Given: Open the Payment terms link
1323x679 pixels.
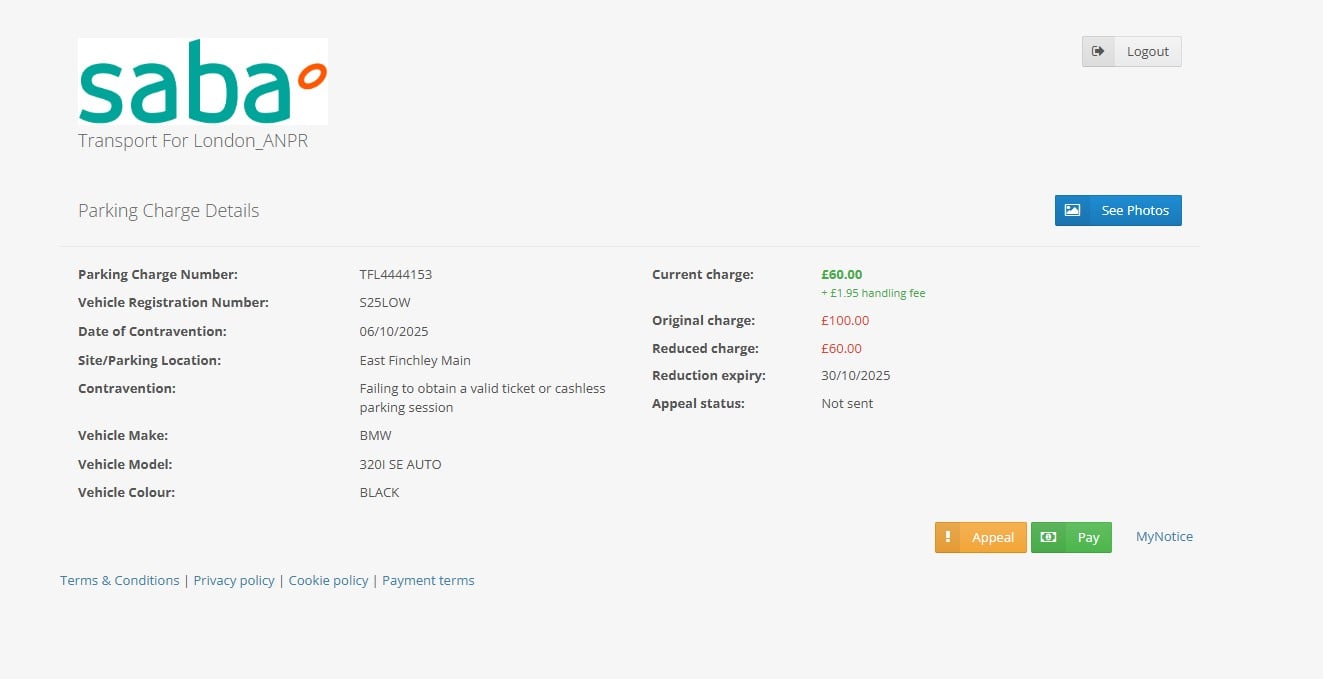Looking at the screenshot, I should (x=428, y=581).
